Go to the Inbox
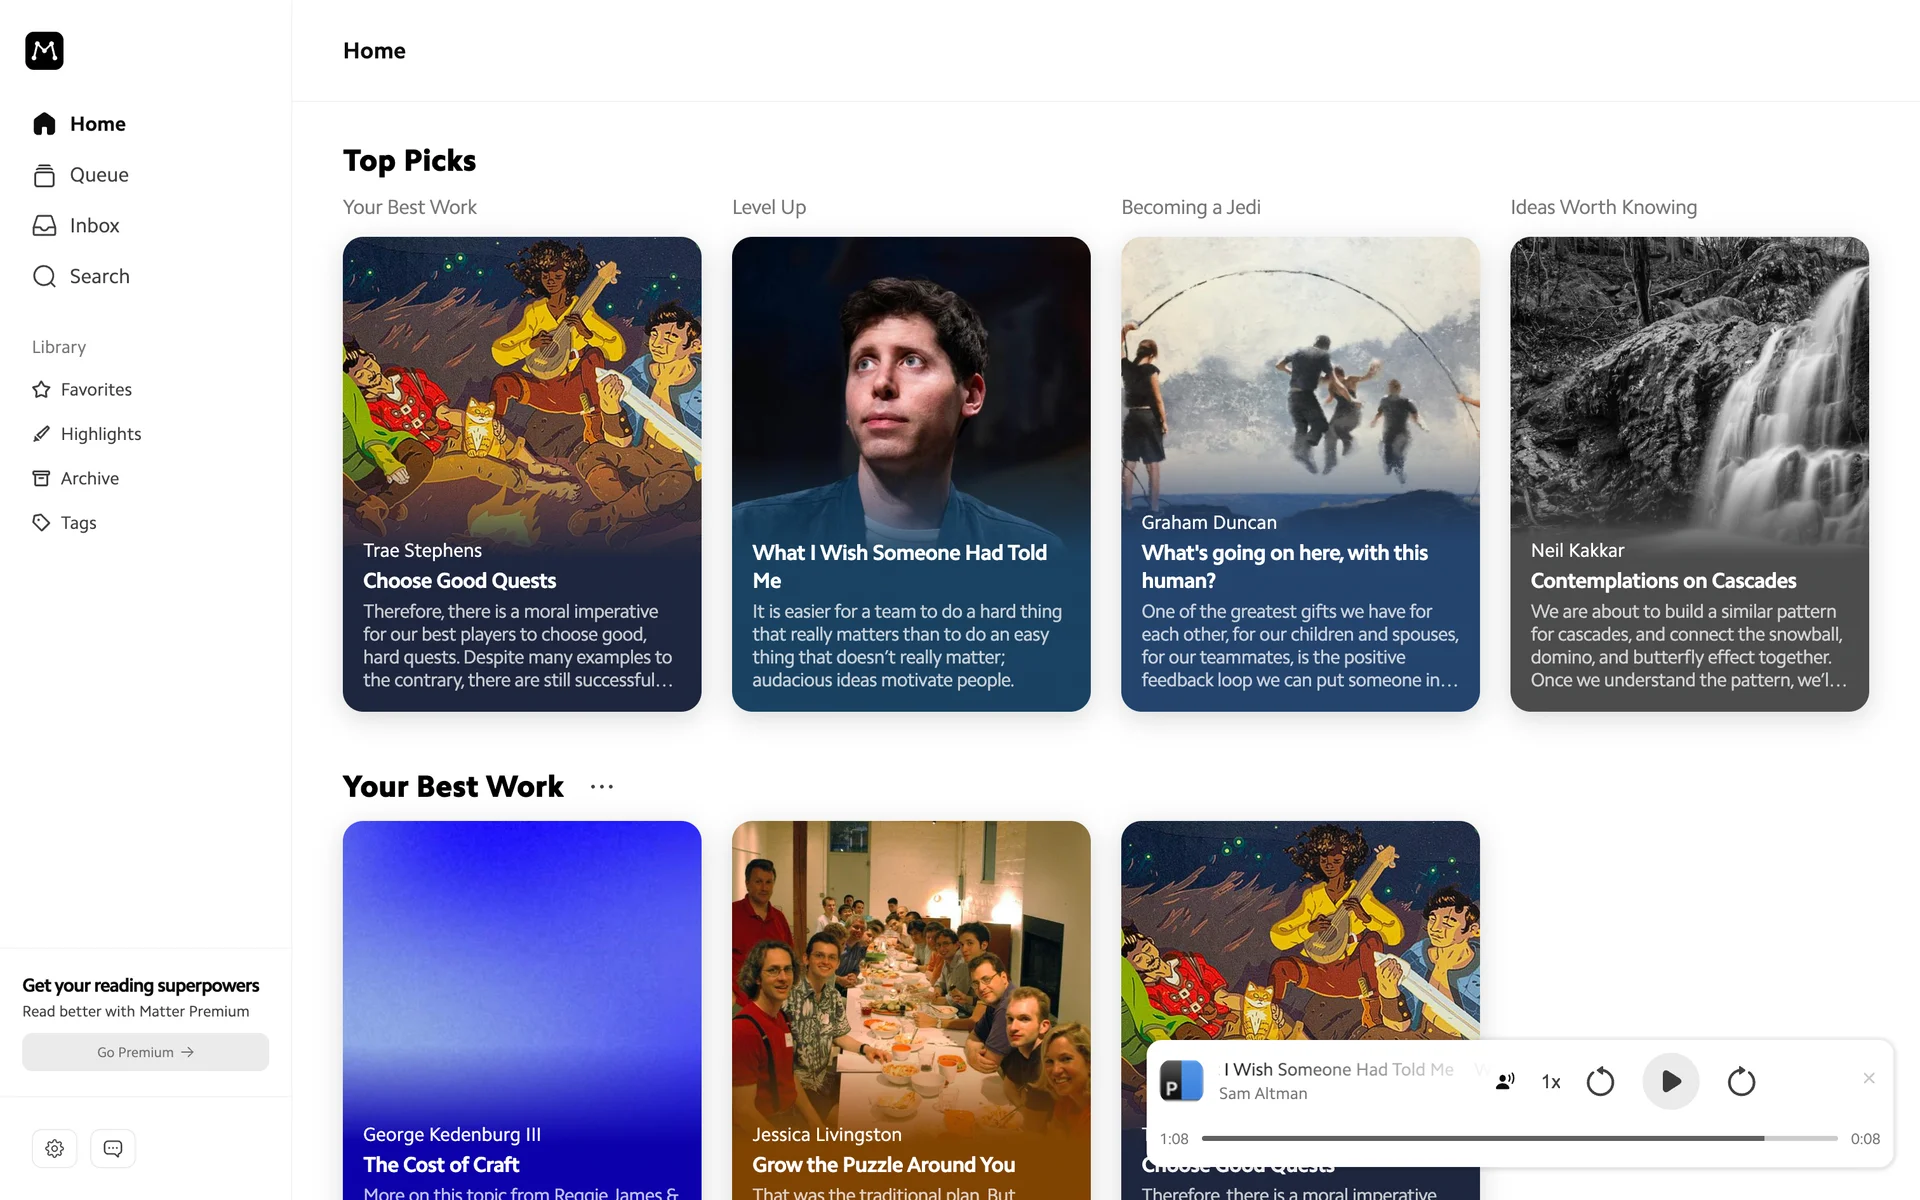Image resolution: width=1920 pixels, height=1200 pixels. pos(76,226)
